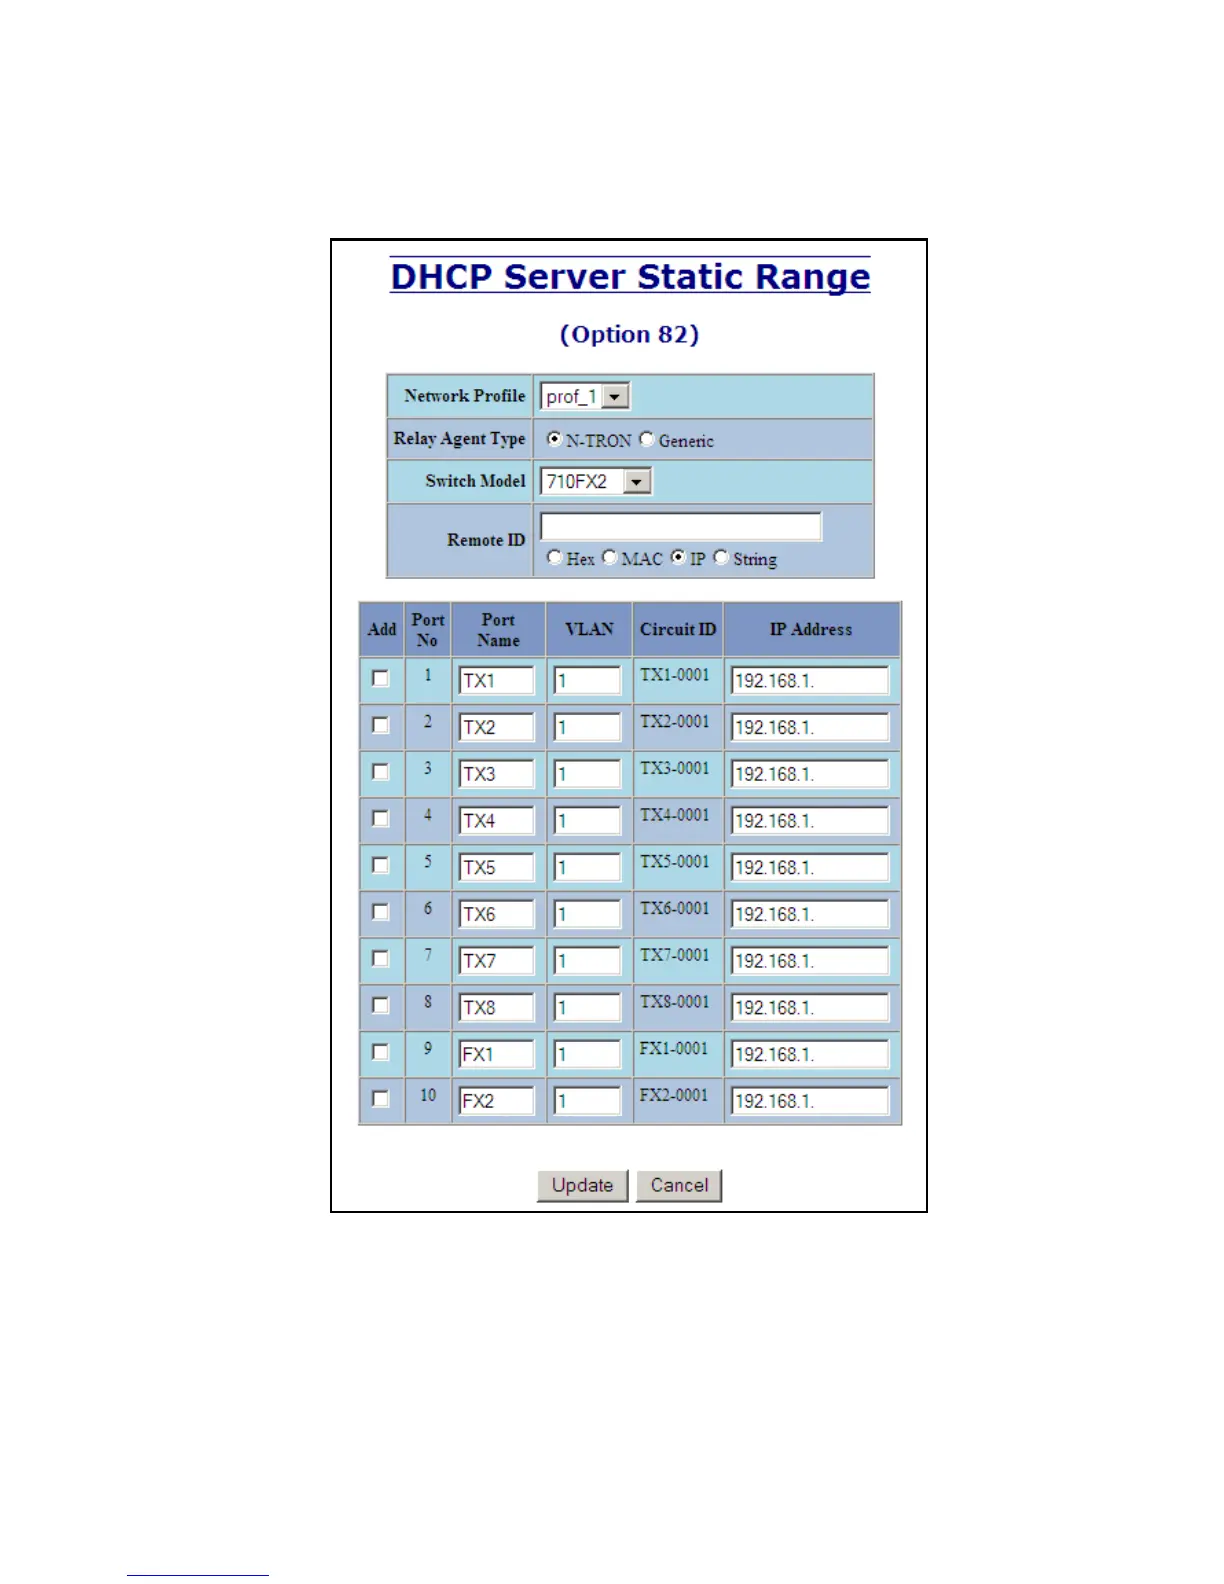This screenshot has height=1584, width=1224.
Task: Click the Cancel button
Action: click(679, 1185)
